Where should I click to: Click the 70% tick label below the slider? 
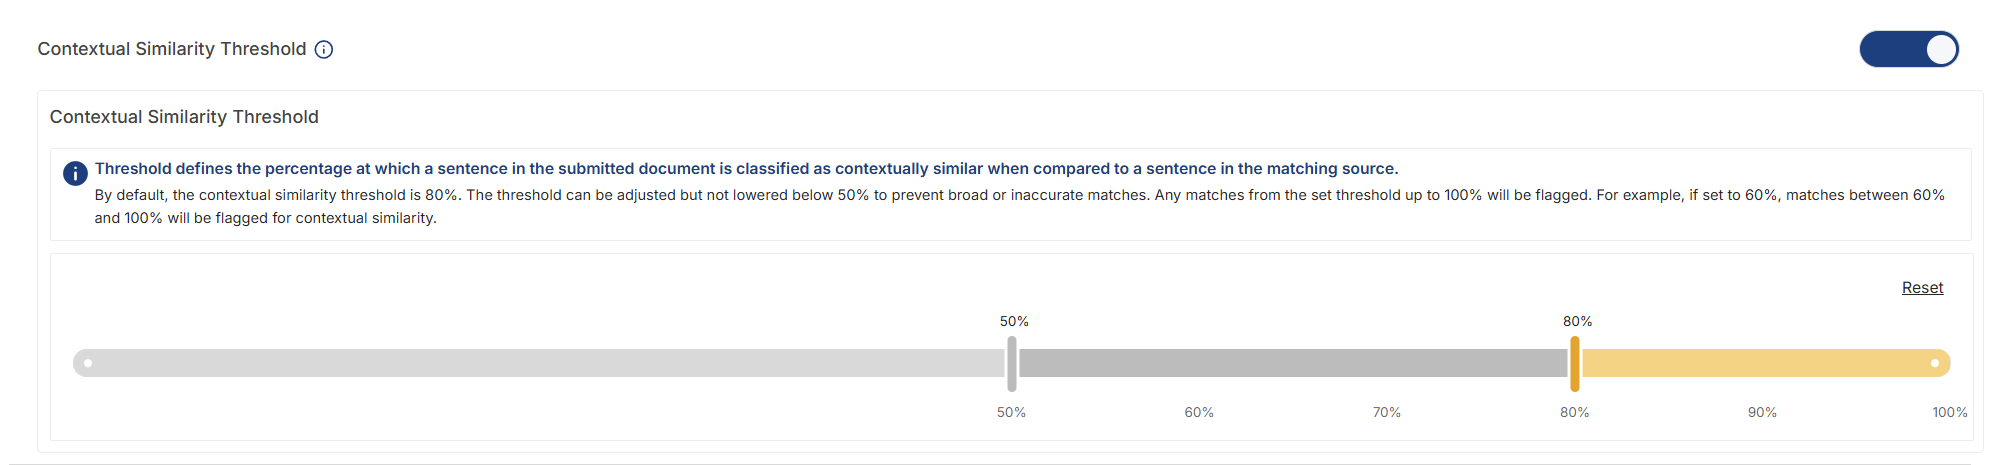[x=1387, y=412]
